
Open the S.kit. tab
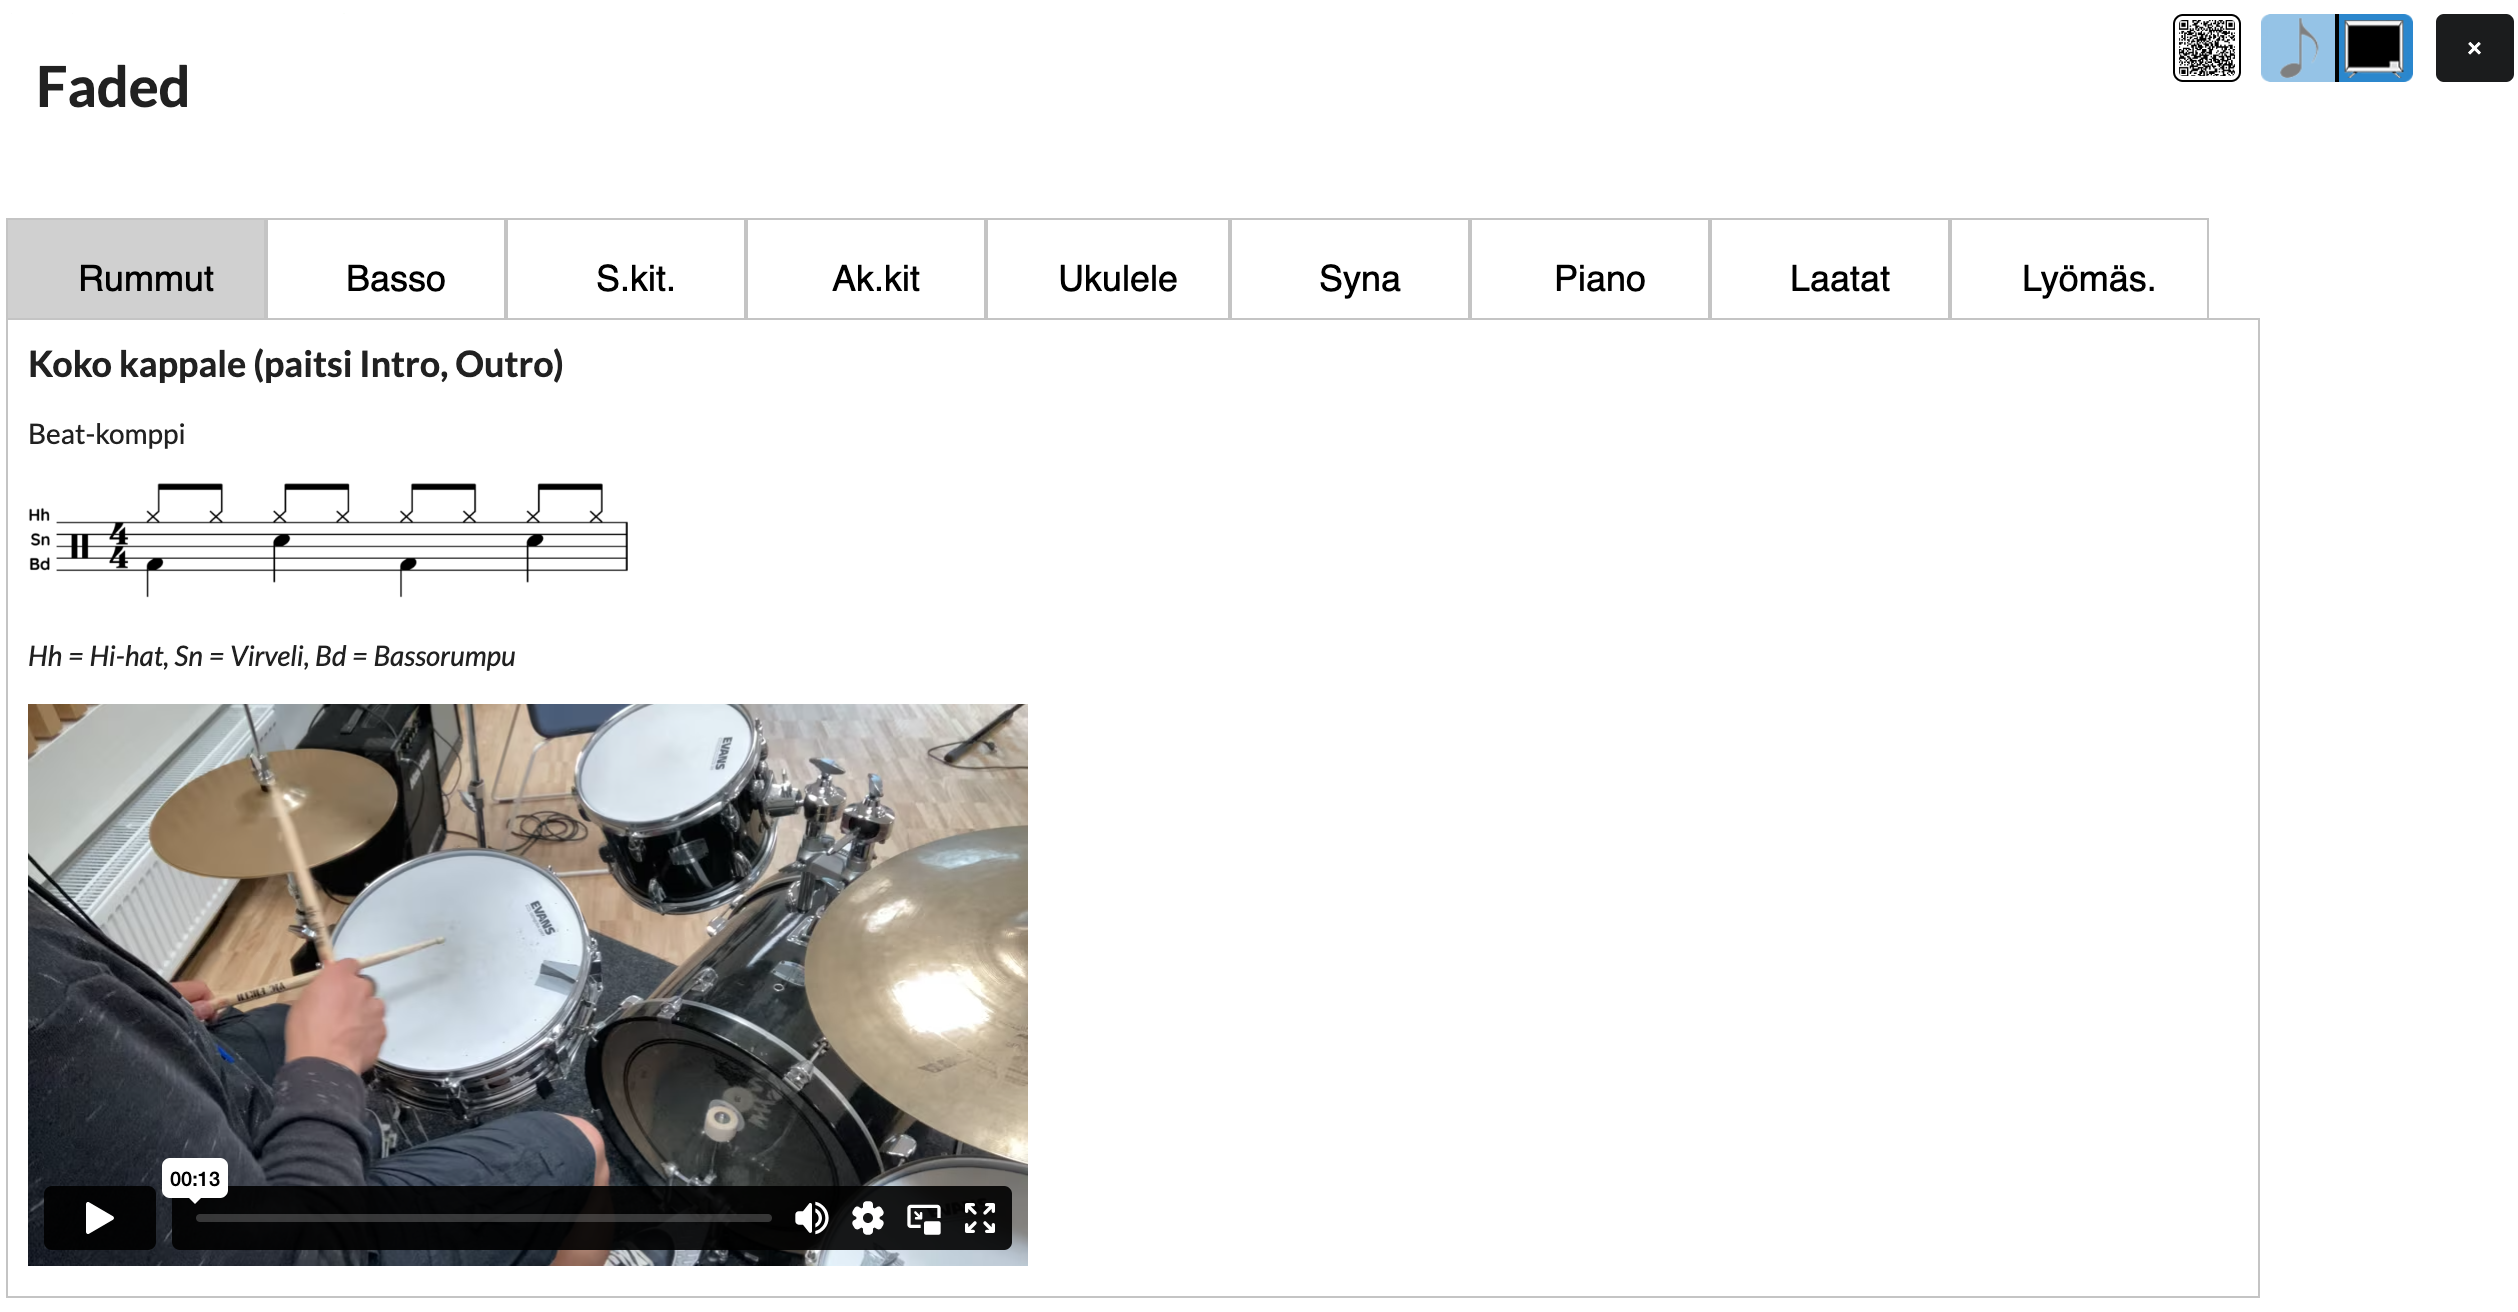click(x=635, y=278)
